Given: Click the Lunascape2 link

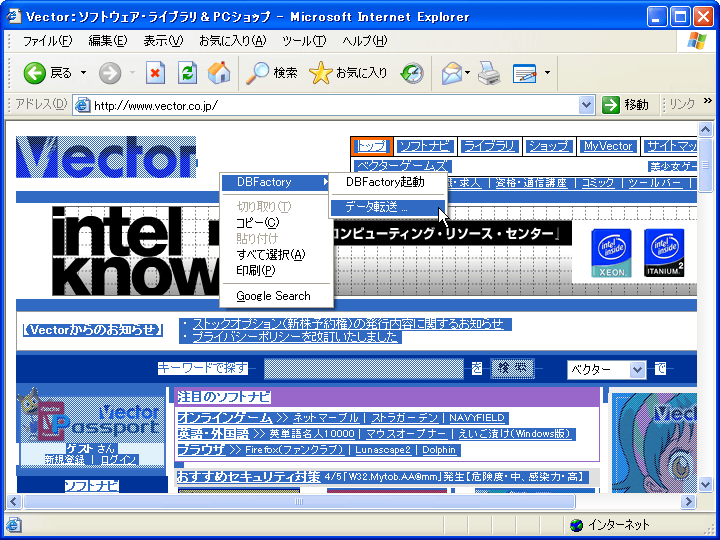Looking at the screenshot, I should click(382, 450).
